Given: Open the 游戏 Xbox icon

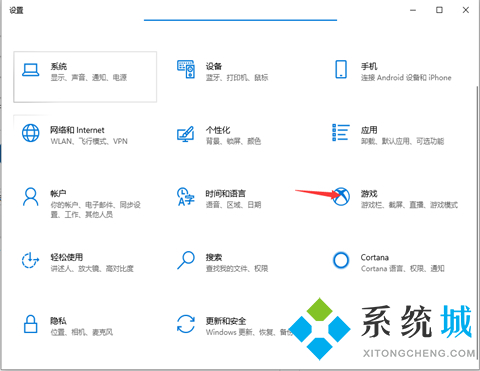Looking at the screenshot, I should (342, 197).
